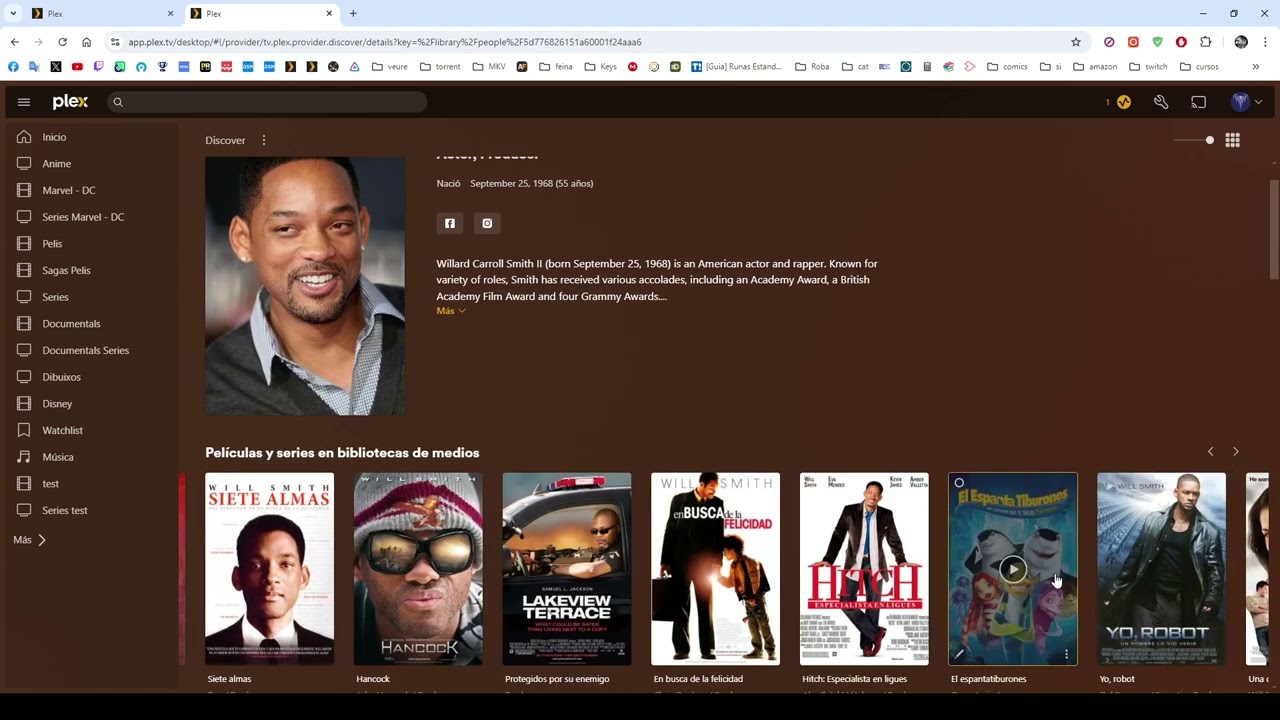Toggle selection circle on El espantatiburones
The width and height of the screenshot is (1280, 720).
959,484
